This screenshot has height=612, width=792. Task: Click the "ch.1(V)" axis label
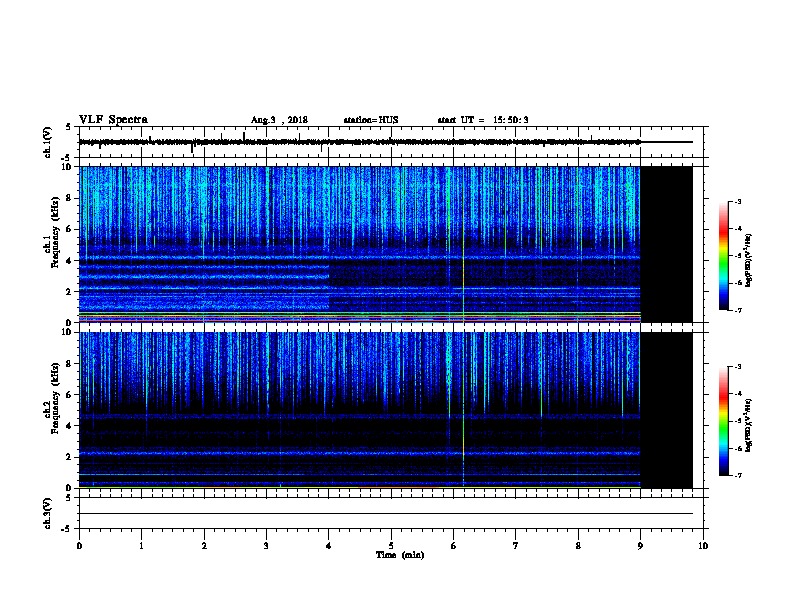tap(47, 142)
